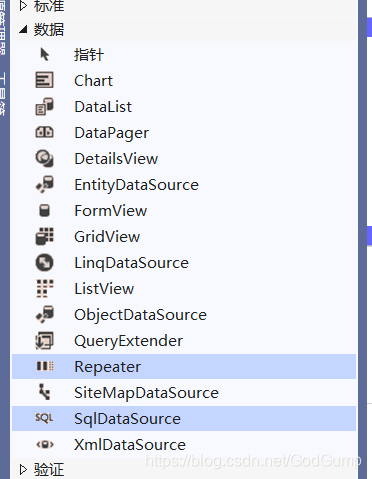372x479 pixels.
Task: Select the LinqDataSource item text
Action: tap(131, 263)
